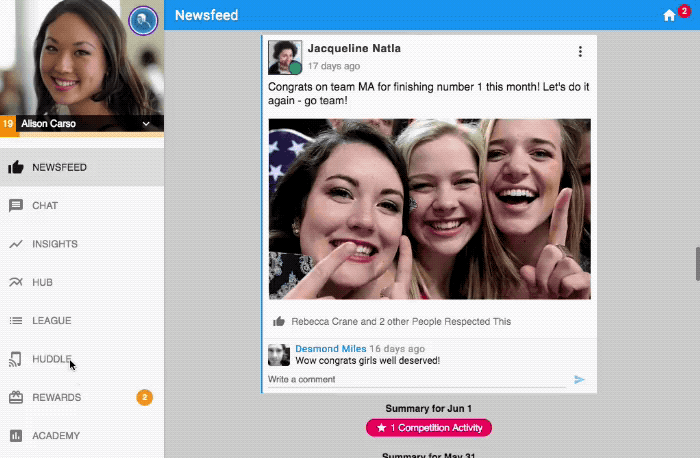Click the orange Rewards badge showing 2
700x458 pixels.
point(144,397)
